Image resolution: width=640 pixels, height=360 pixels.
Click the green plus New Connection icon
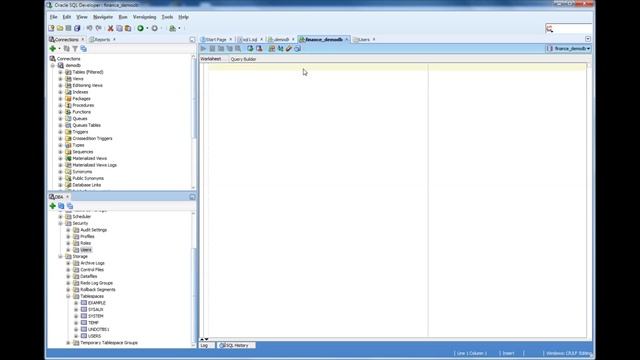pyautogui.click(x=53, y=49)
